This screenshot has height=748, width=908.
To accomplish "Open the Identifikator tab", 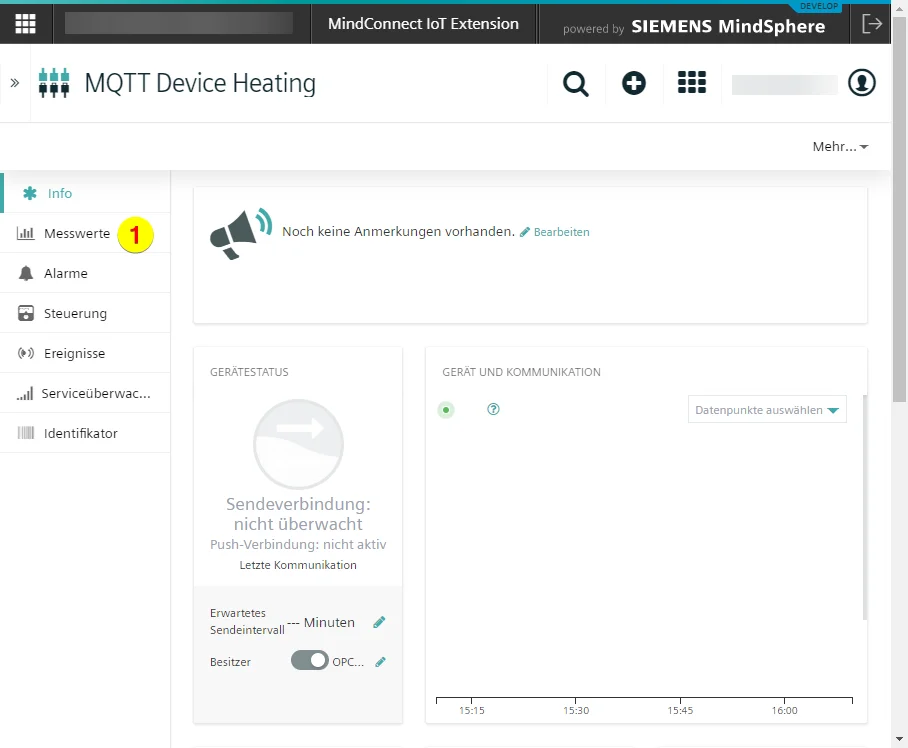I will coord(86,433).
